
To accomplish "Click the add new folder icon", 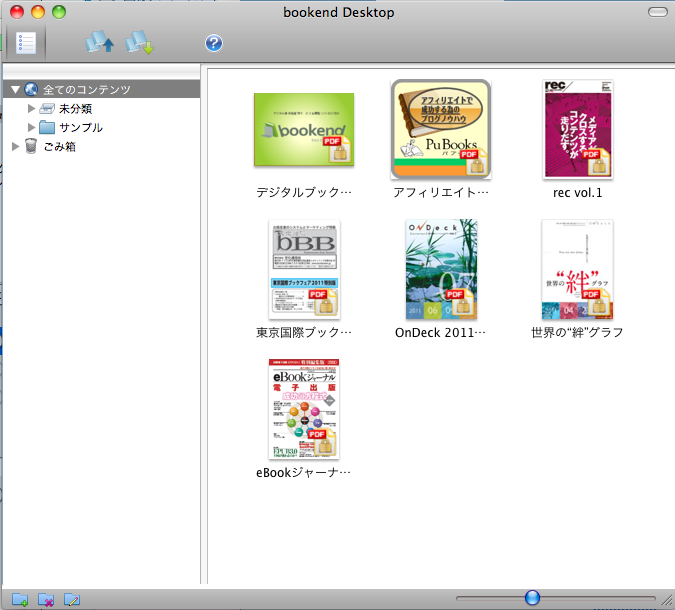I will [x=20, y=599].
